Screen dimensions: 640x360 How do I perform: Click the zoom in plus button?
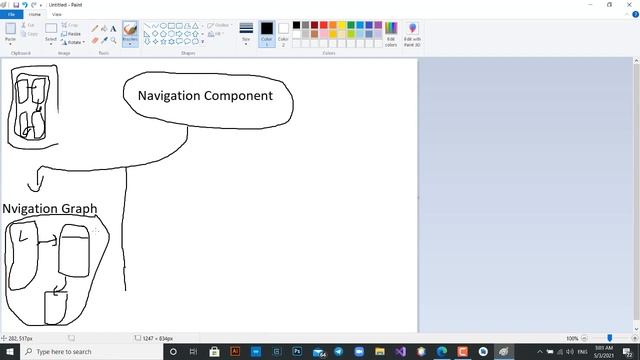pos(634,338)
